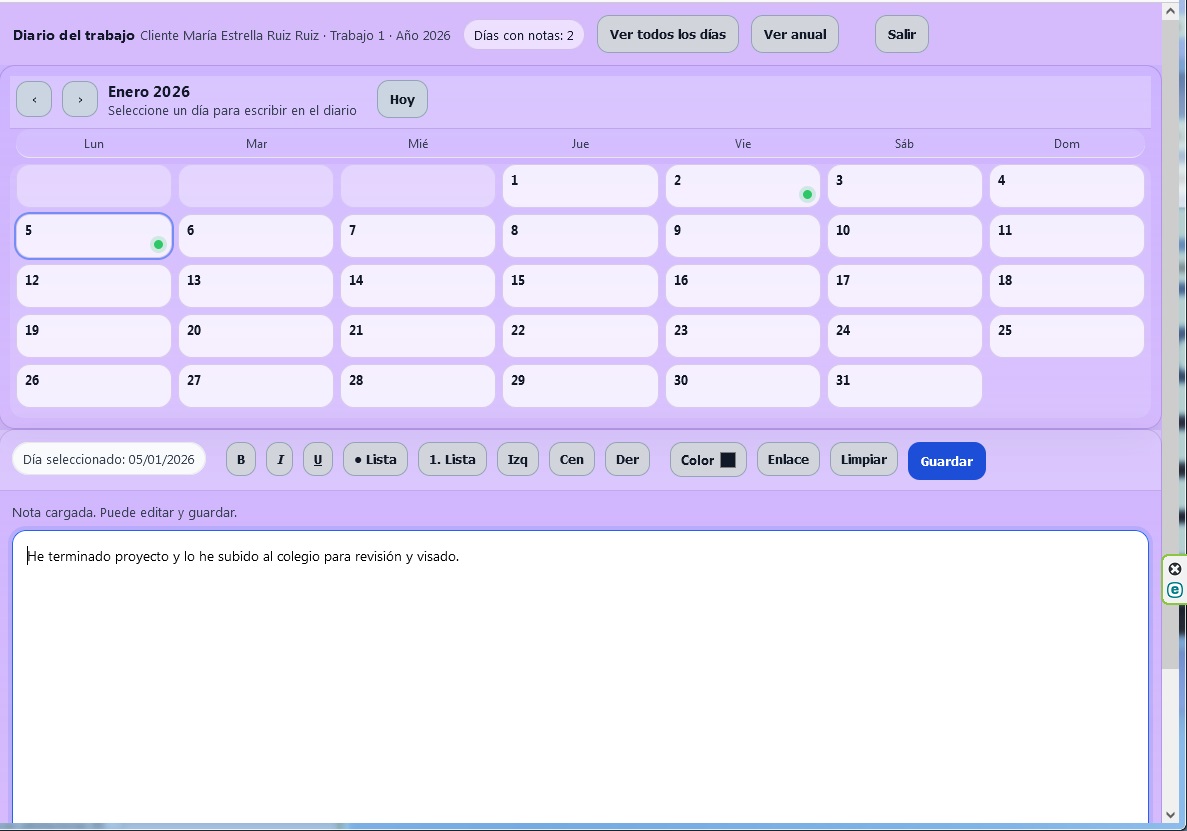Clear formatting with Limpiar button
Screen dimensions: 1187x831
[863, 460]
